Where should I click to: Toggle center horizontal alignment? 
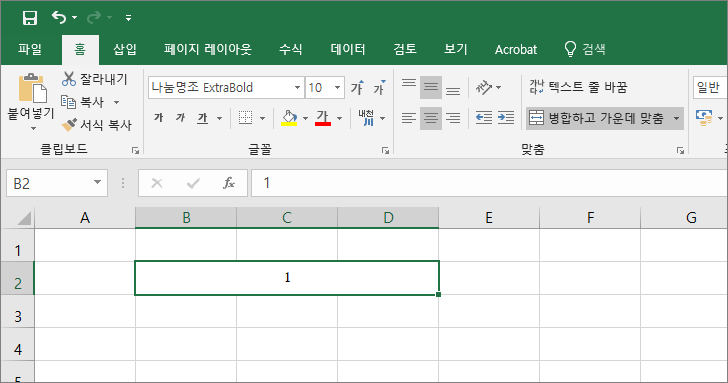point(431,118)
